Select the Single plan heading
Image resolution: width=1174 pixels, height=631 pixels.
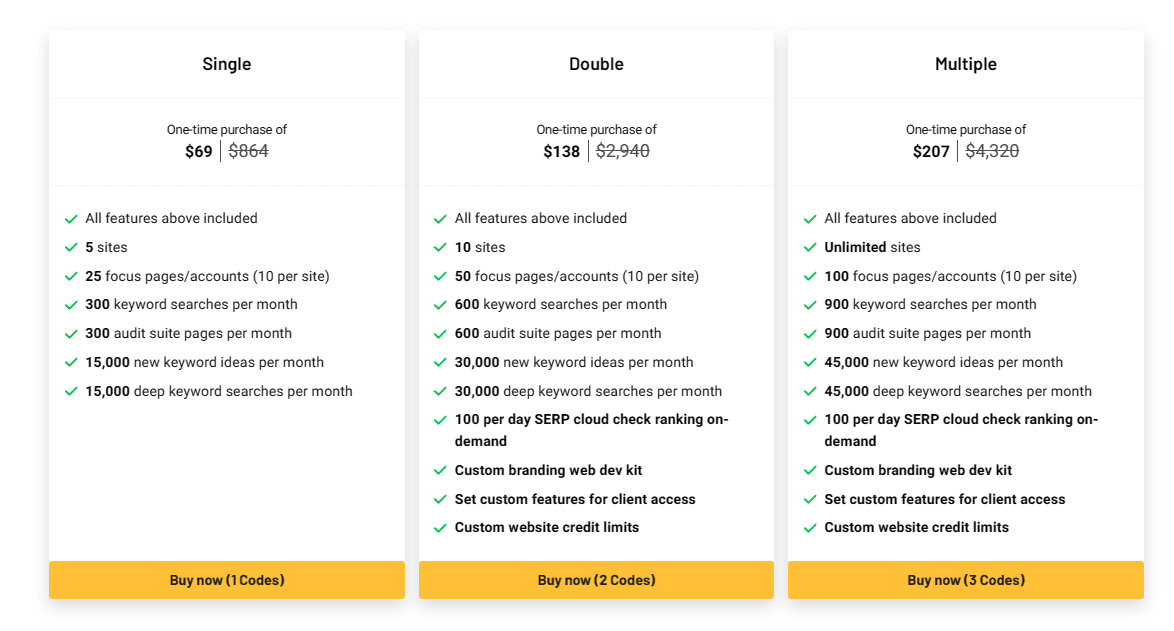227,64
